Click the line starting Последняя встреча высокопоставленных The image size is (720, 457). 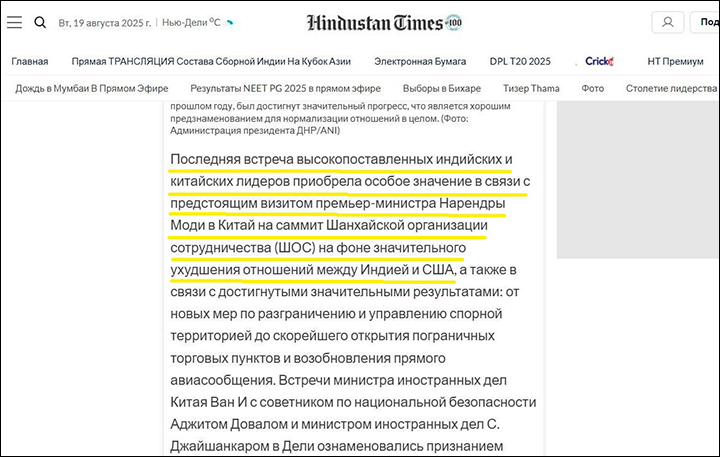(x=341, y=159)
